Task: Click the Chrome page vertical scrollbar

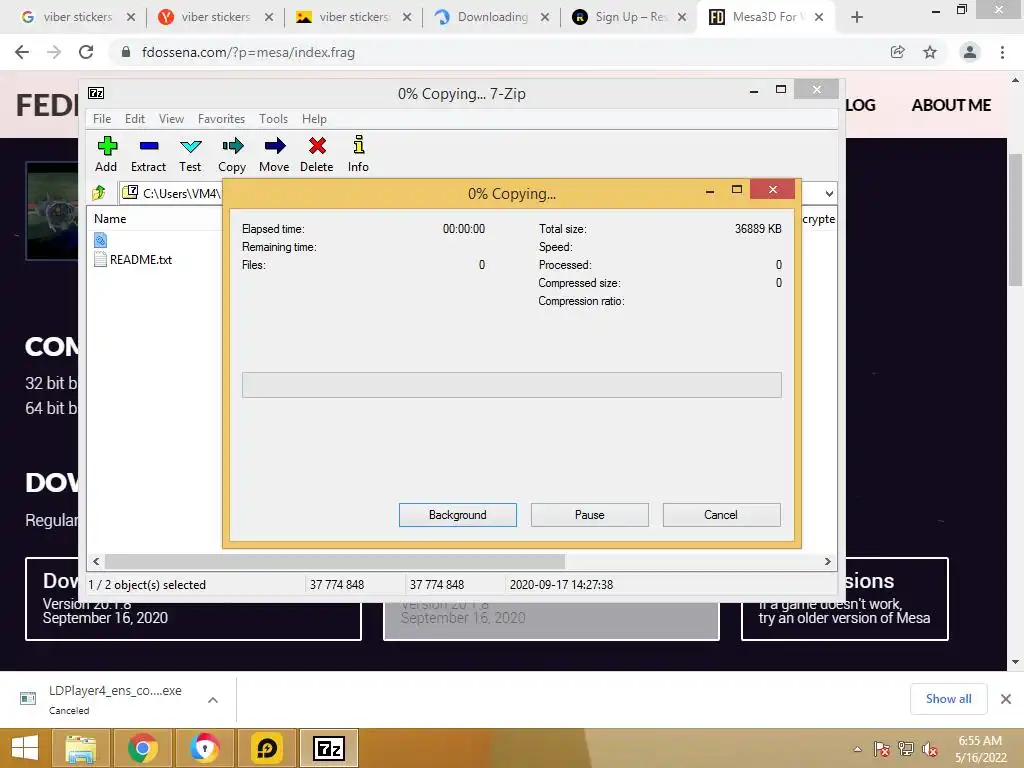Action: pos(1015,219)
